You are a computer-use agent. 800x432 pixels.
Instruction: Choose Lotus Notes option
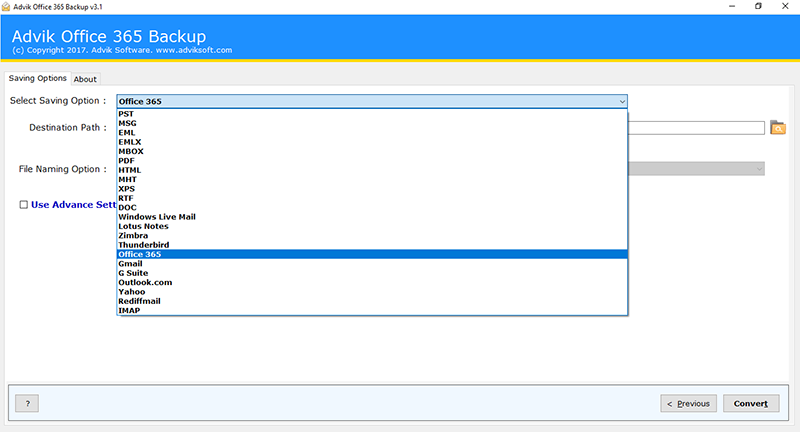[372, 226]
